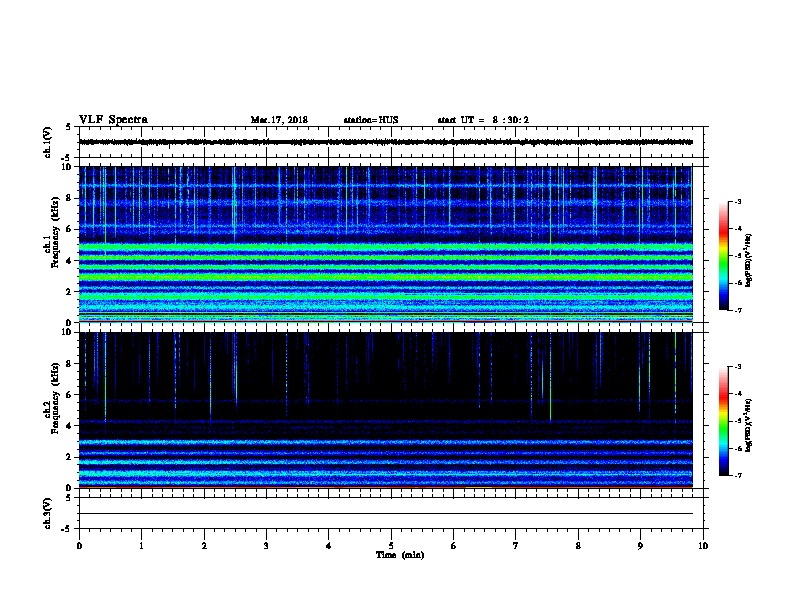Click time axis tick label '4'

pyautogui.click(x=329, y=546)
